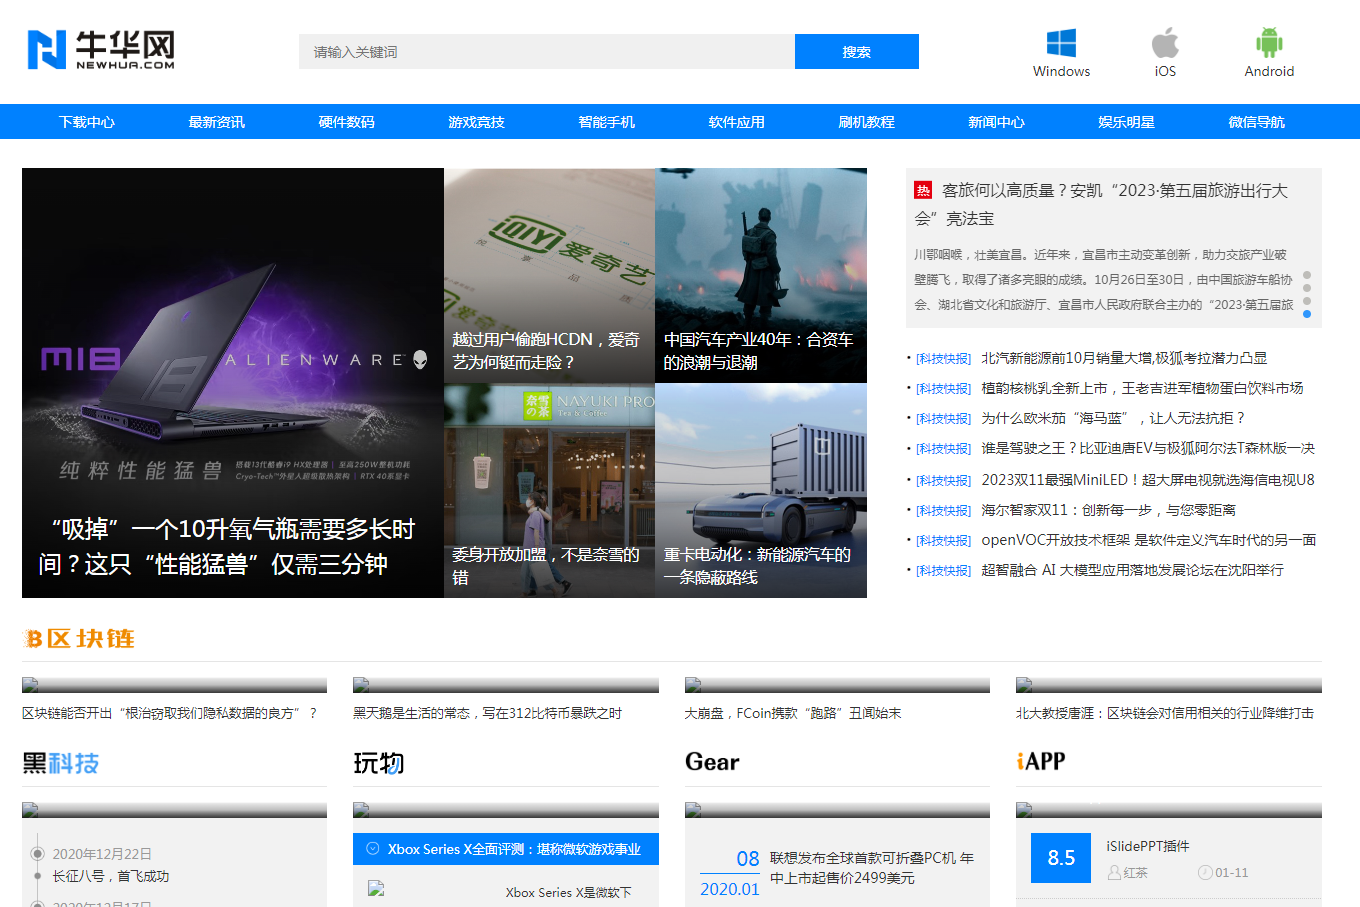Open 植韵核桃乳全新上市 article
The height and width of the screenshot is (907, 1360).
[x=1142, y=388]
